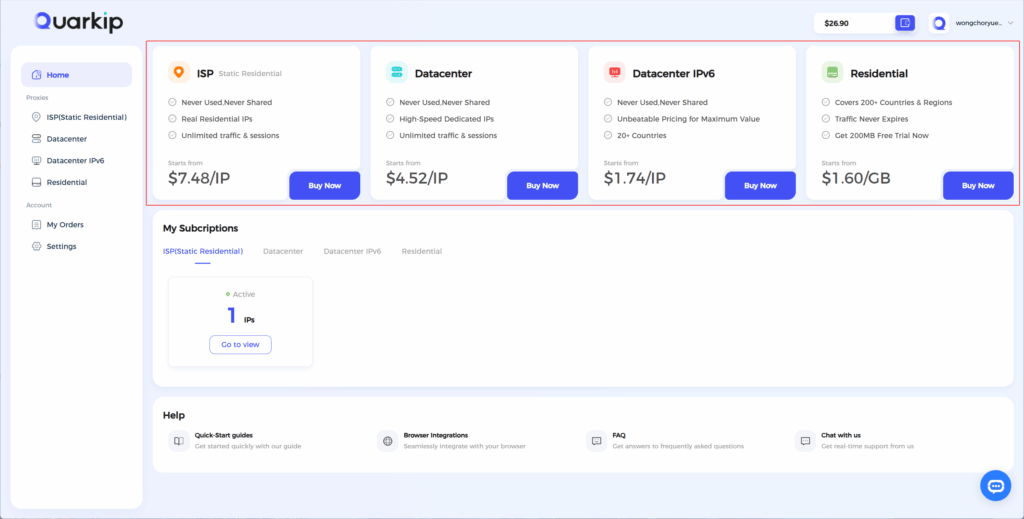
Task: Click the teal Datacenter card icon
Action: [x=396, y=72]
